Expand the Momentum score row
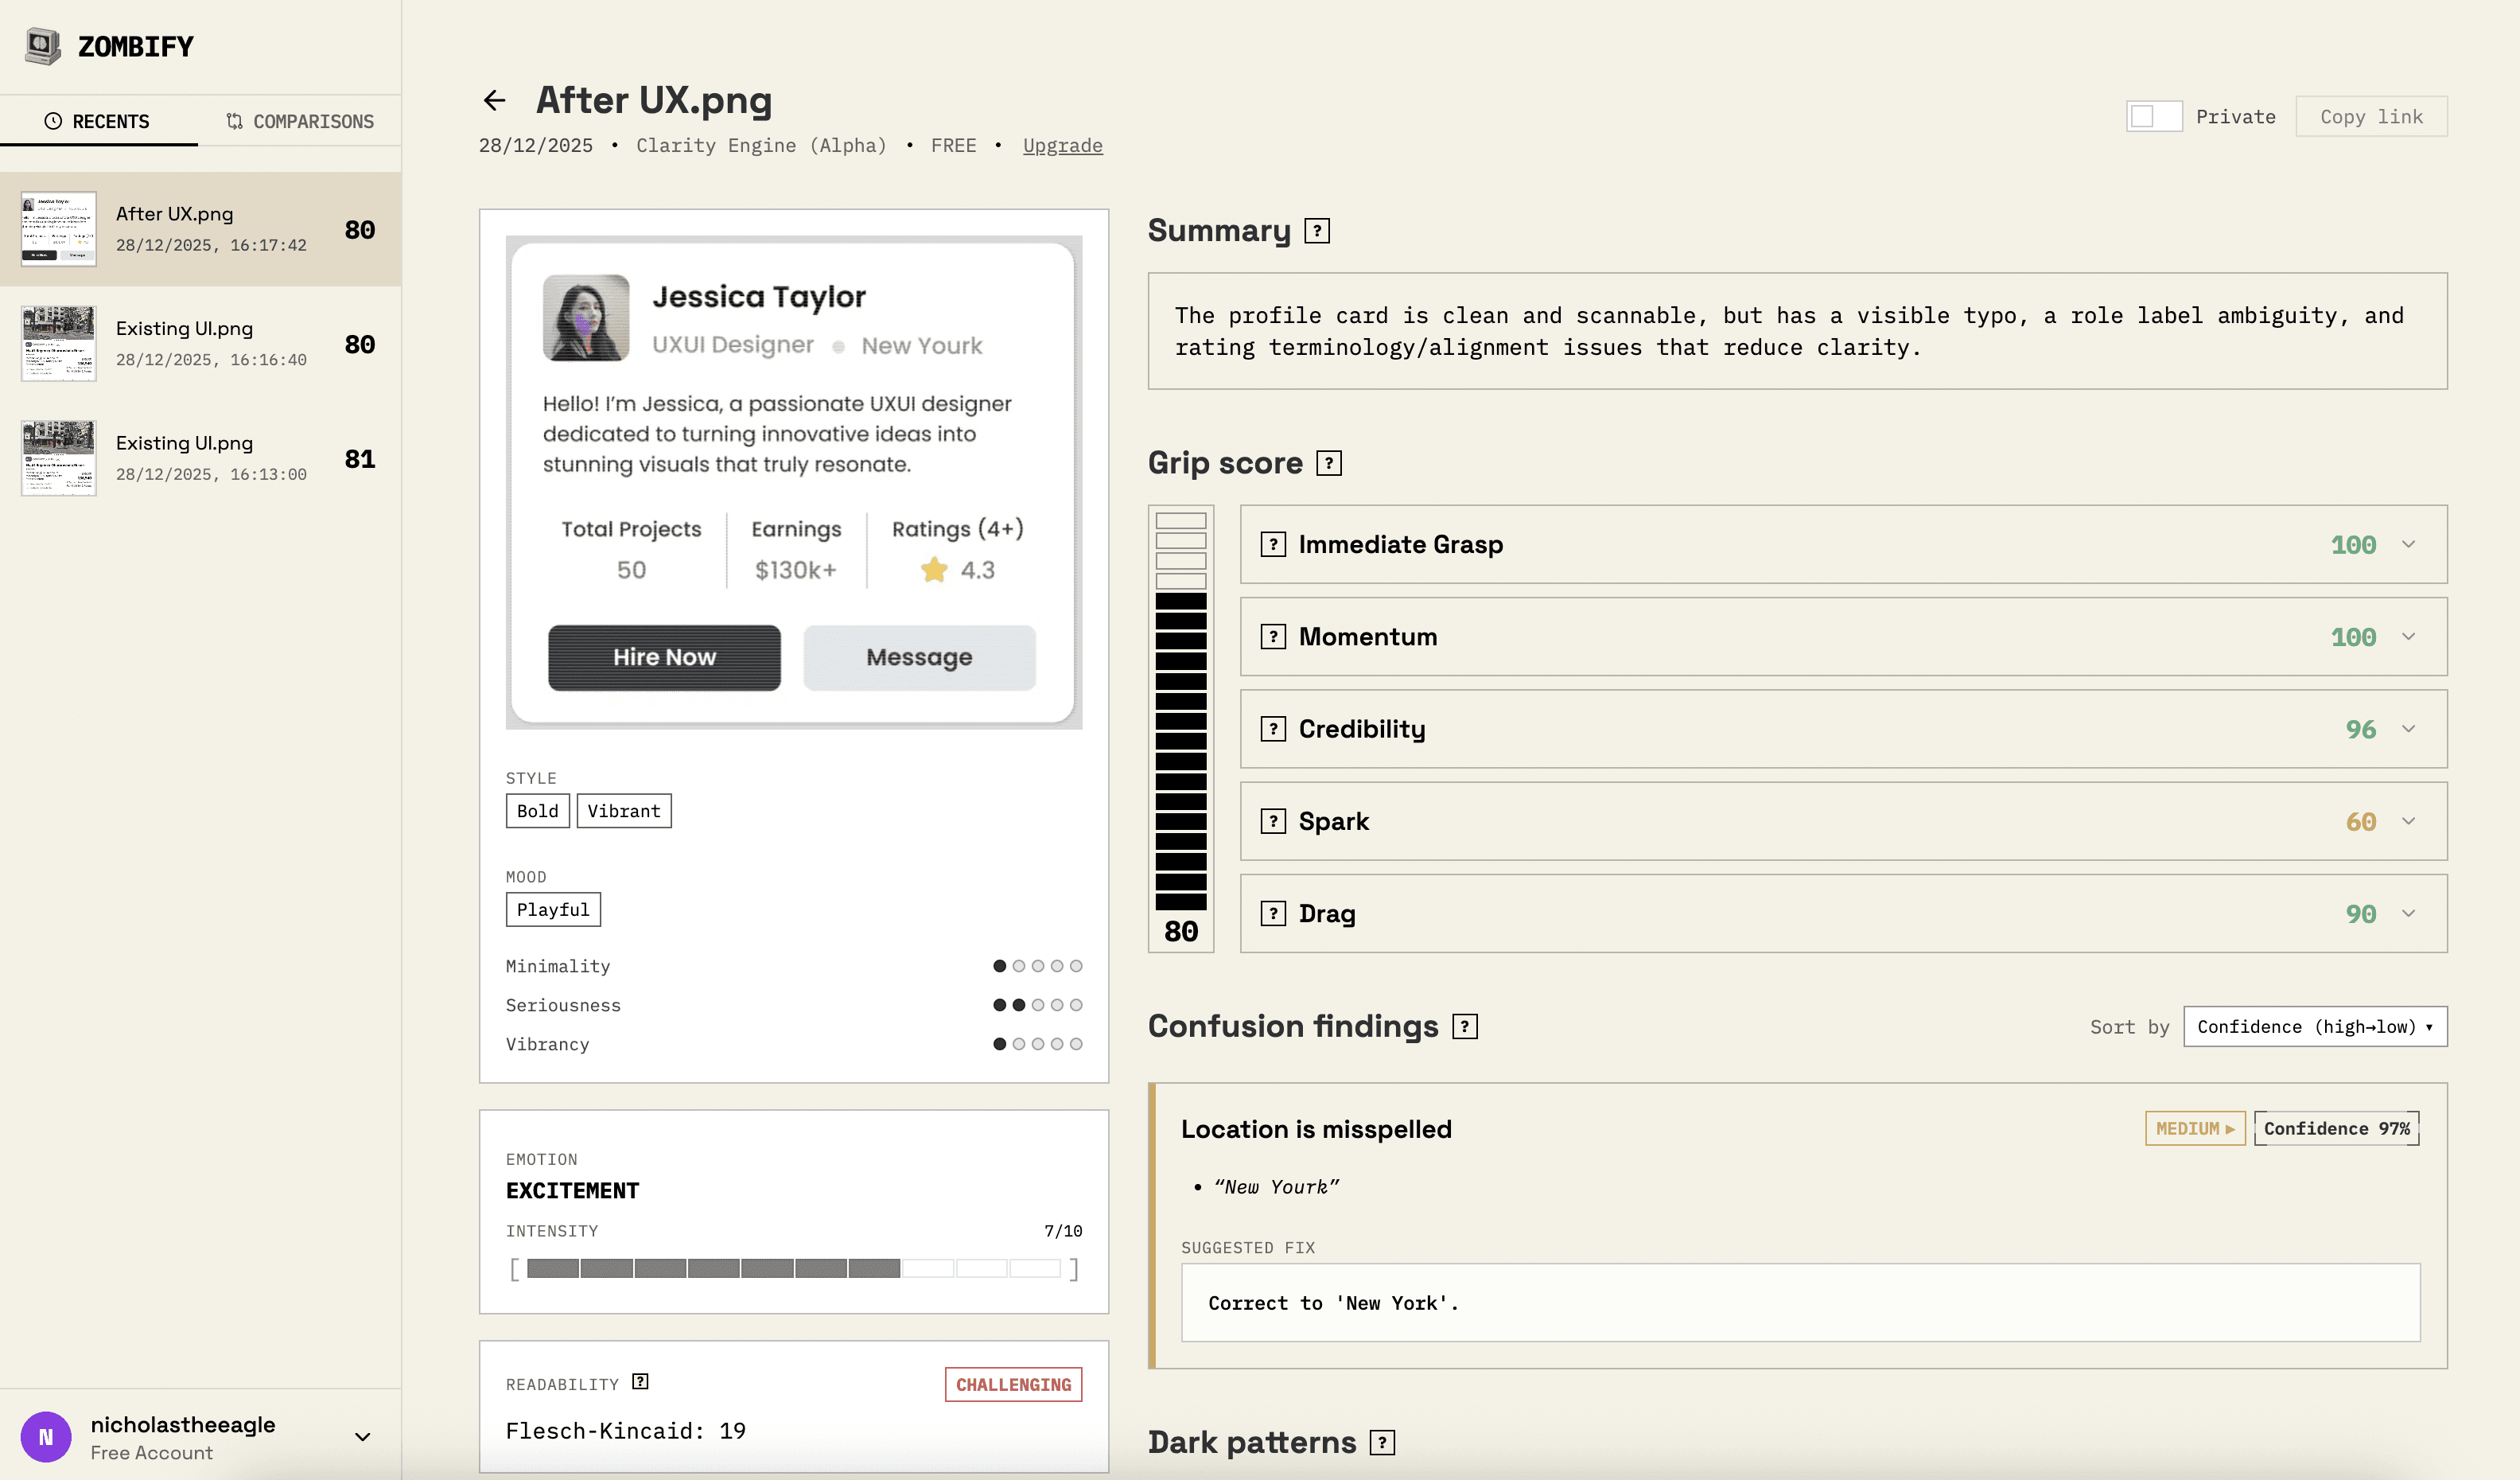Image resolution: width=2520 pixels, height=1480 pixels. 2408,637
